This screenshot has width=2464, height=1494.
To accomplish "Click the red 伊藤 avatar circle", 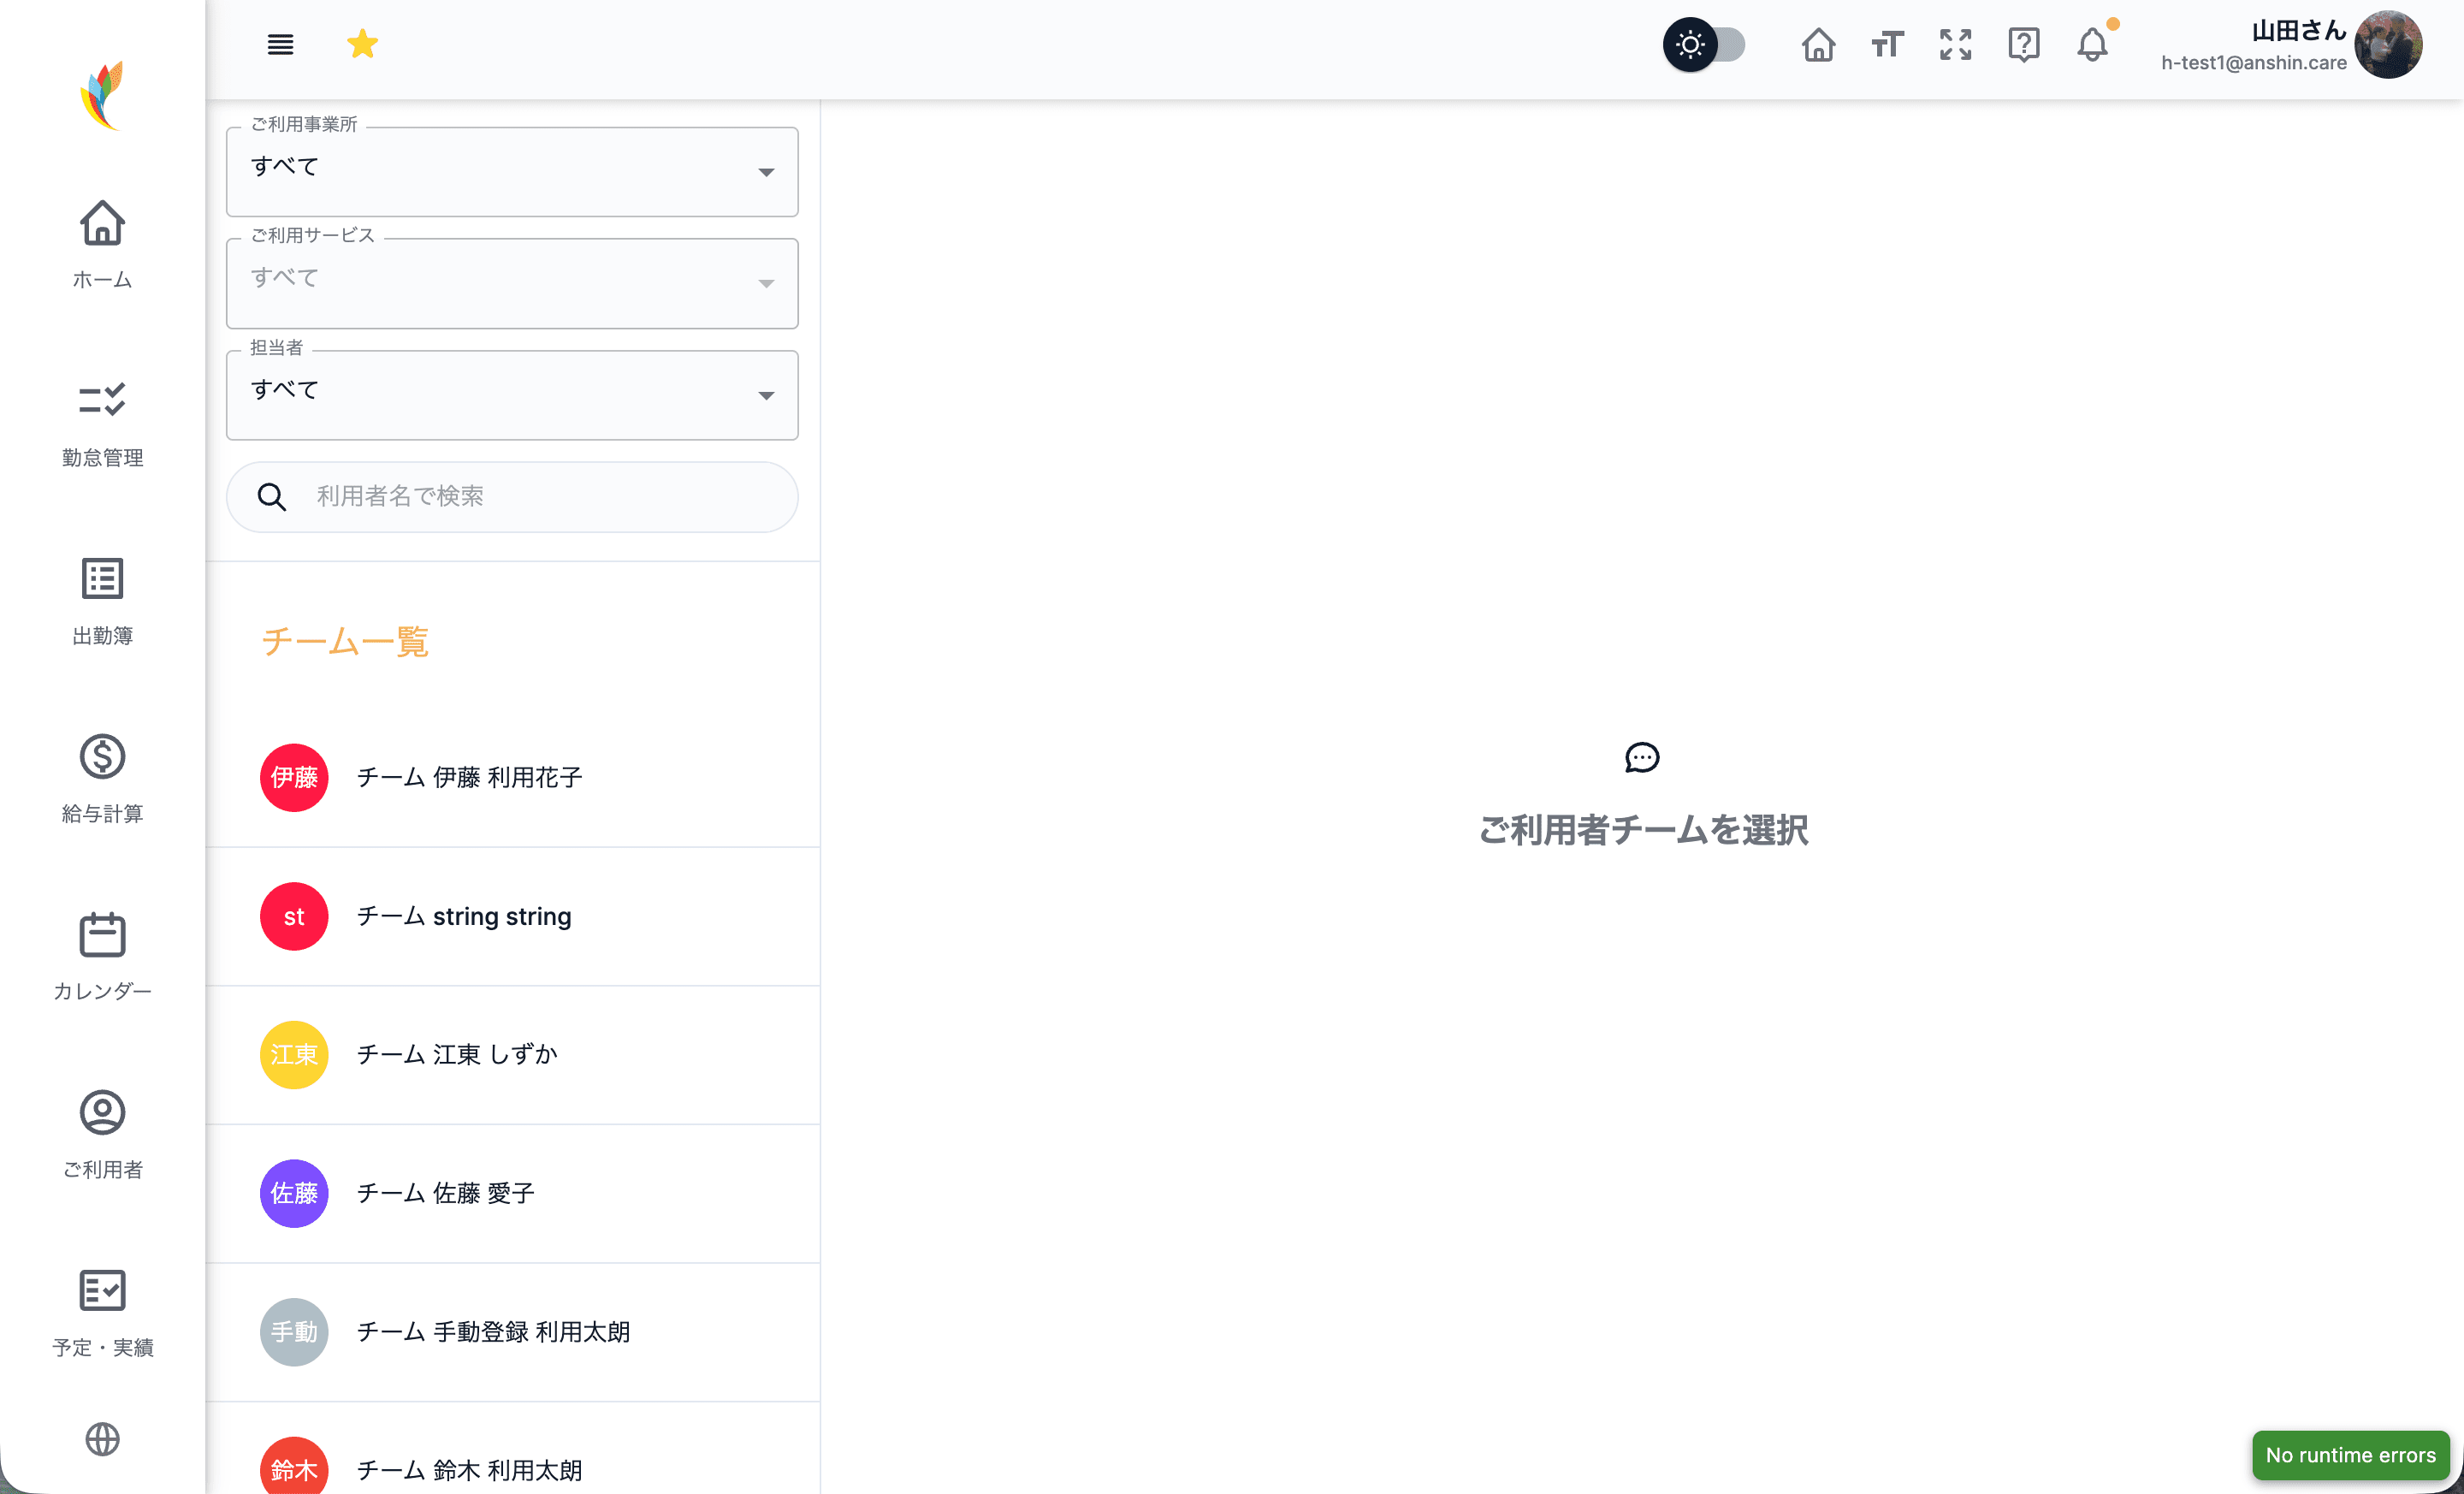I will coord(294,778).
